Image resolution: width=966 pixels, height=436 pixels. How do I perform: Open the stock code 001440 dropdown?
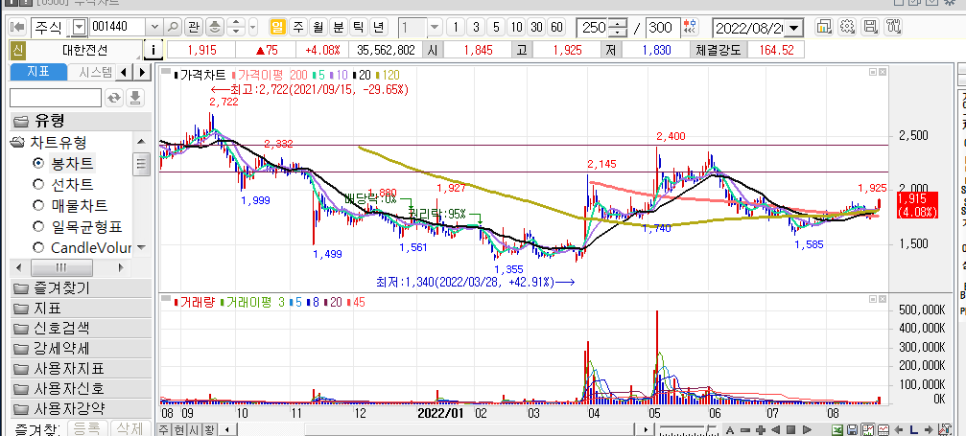tap(155, 27)
